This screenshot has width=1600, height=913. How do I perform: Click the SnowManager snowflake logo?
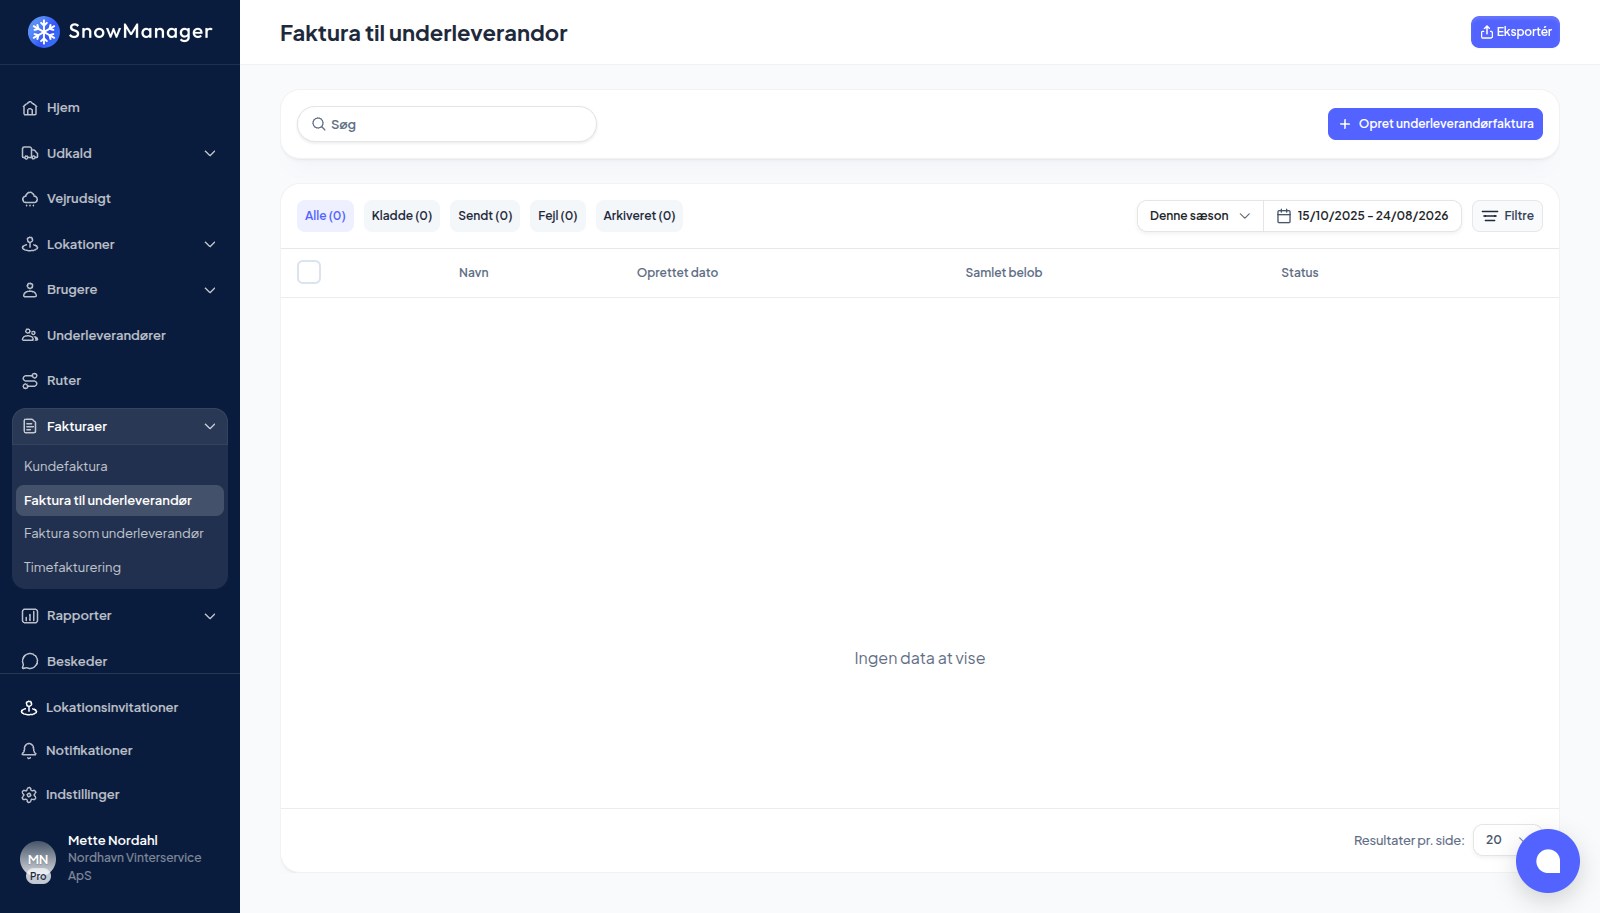click(x=43, y=32)
